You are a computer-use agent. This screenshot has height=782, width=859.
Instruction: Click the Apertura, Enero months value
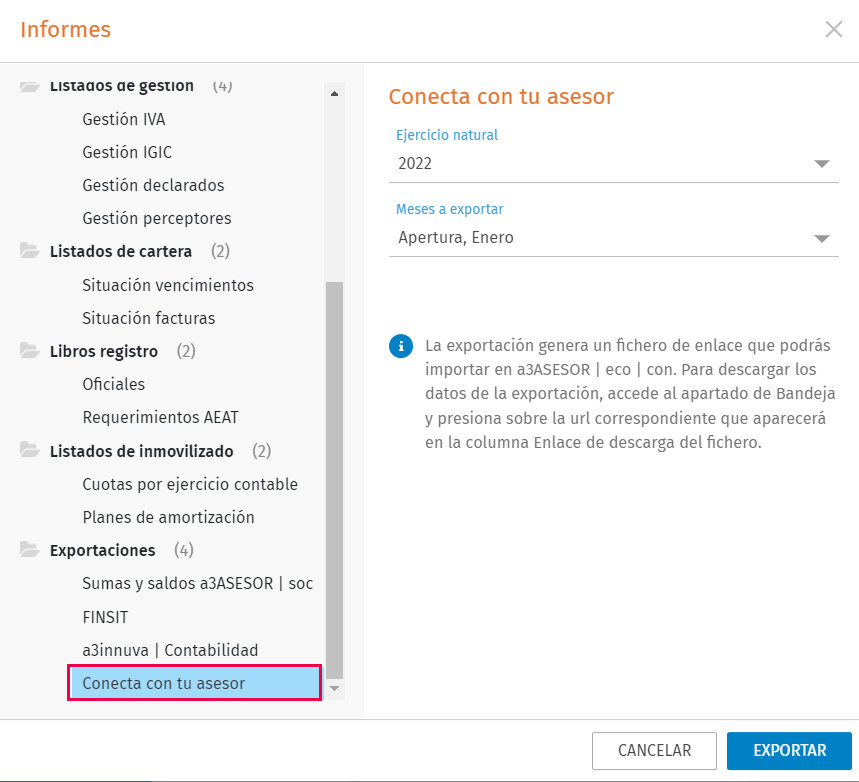(x=456, y=237)
